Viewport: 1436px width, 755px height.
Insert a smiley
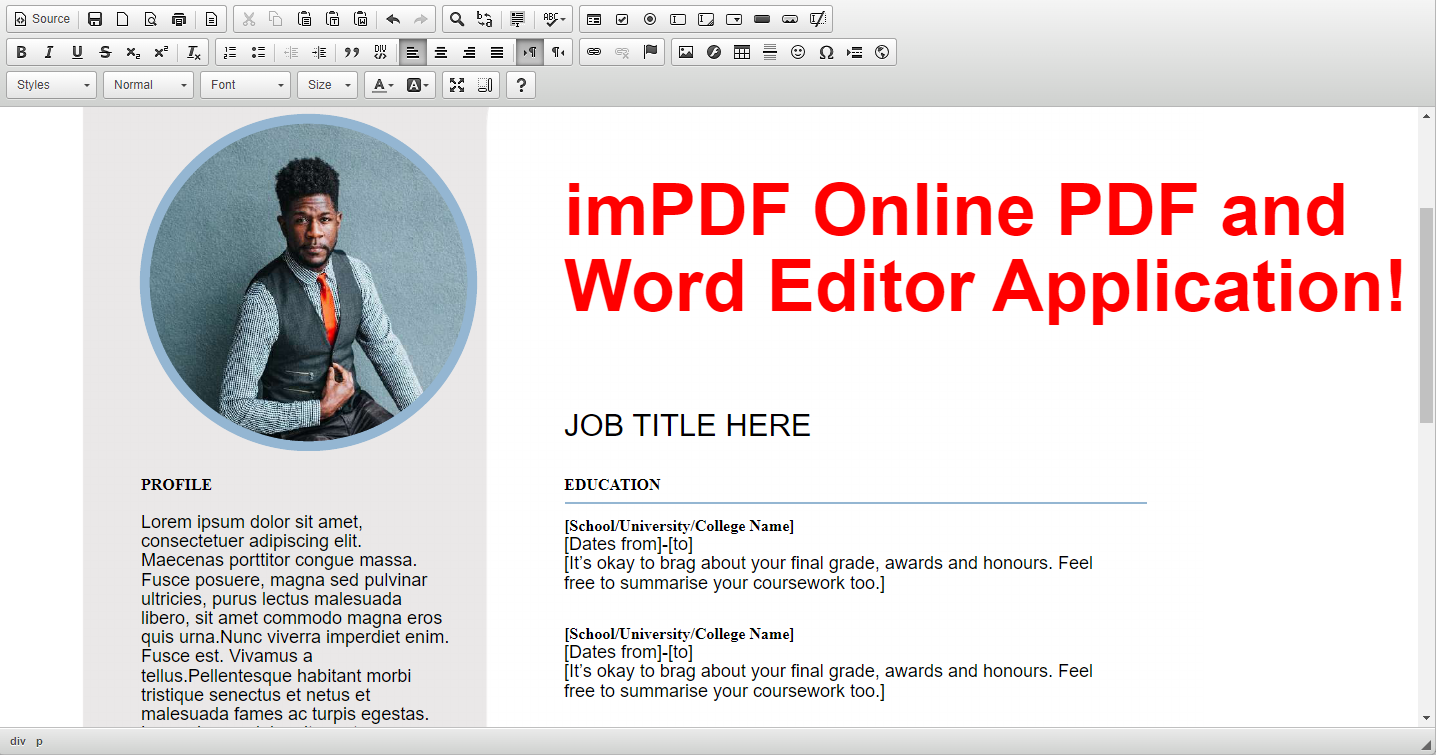798,52
